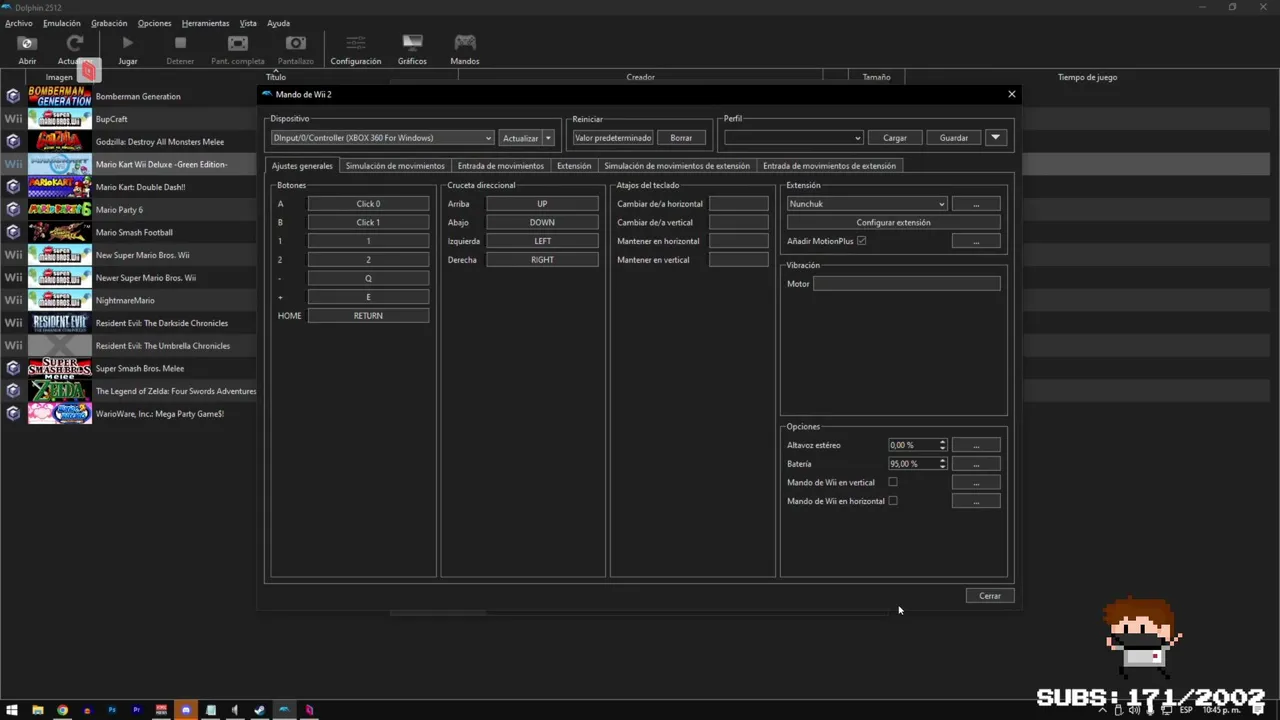Click the GameCube icon beside Mario Party 6
1280x720 pixels.
[13, 209]
